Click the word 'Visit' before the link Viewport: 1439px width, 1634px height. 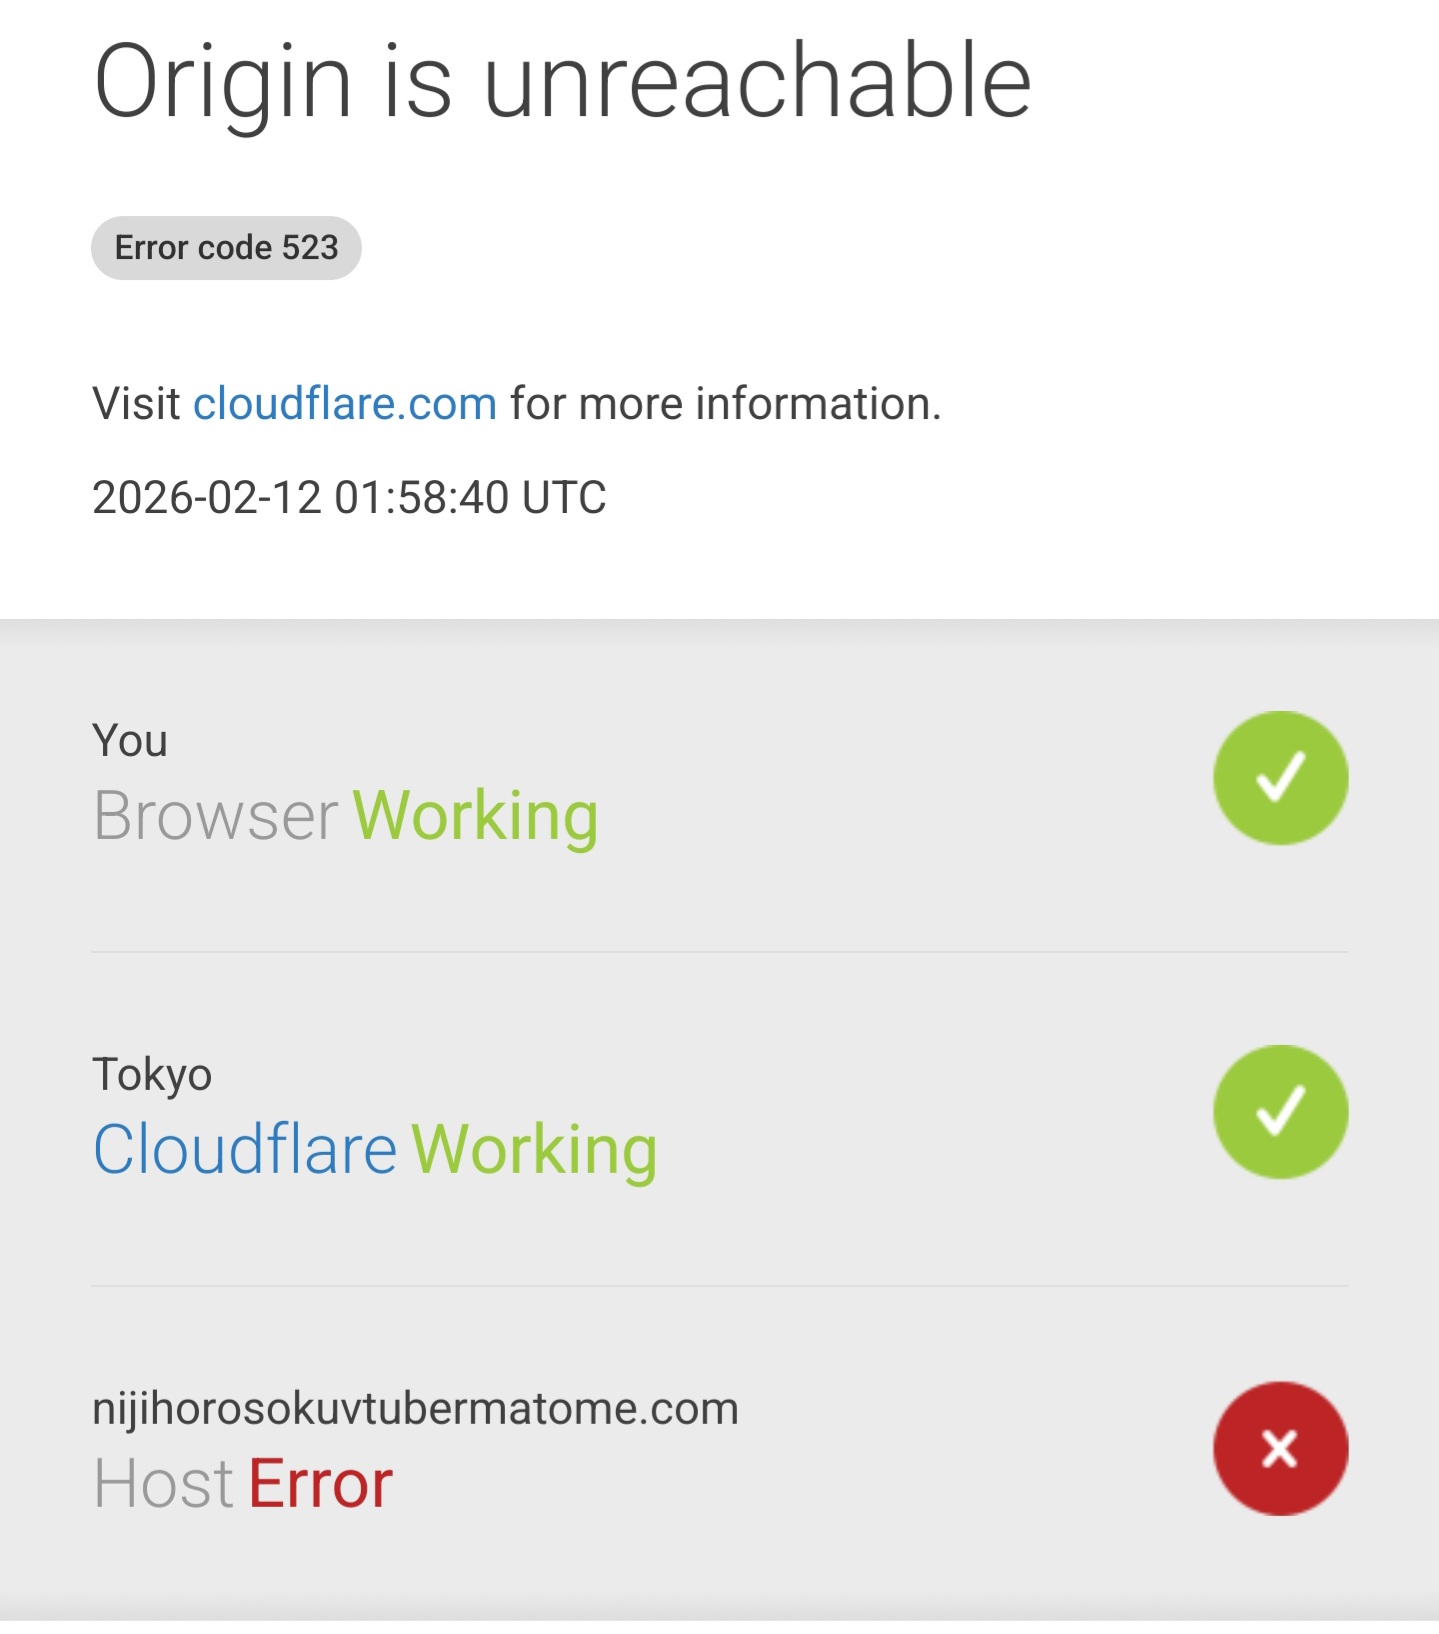coord(136,404)
